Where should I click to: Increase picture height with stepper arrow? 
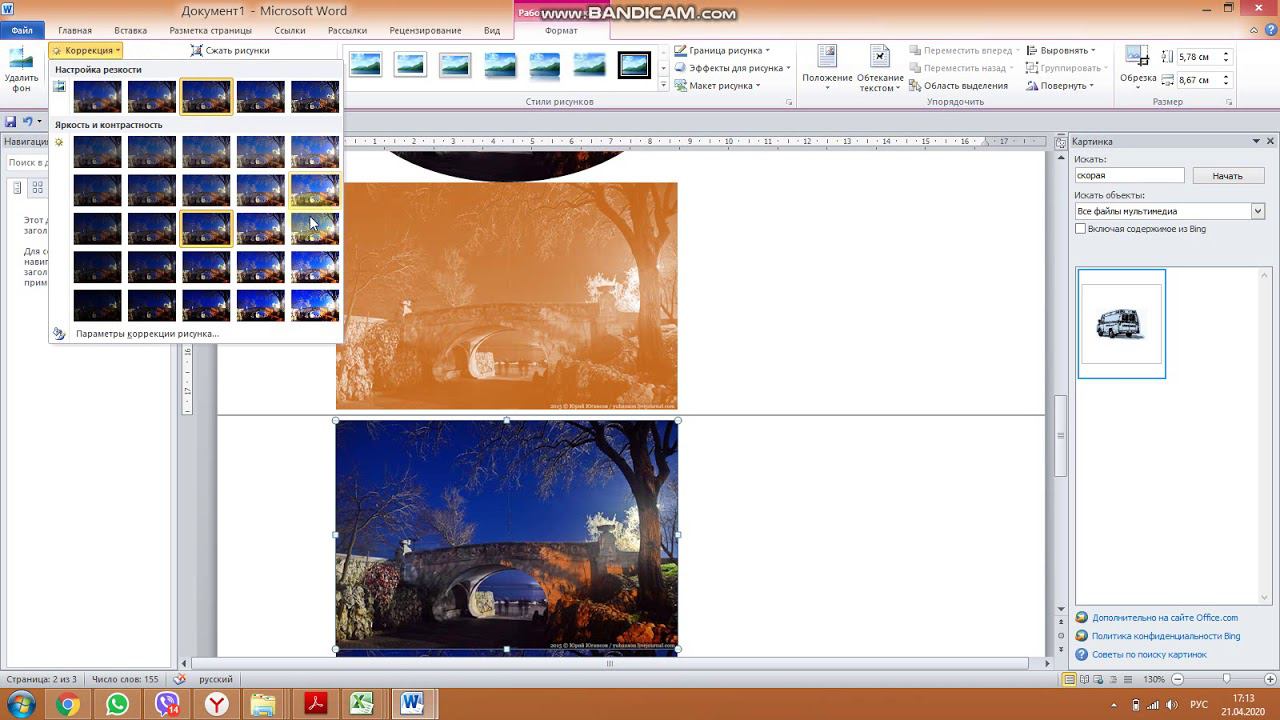(x=1226, y=54)
